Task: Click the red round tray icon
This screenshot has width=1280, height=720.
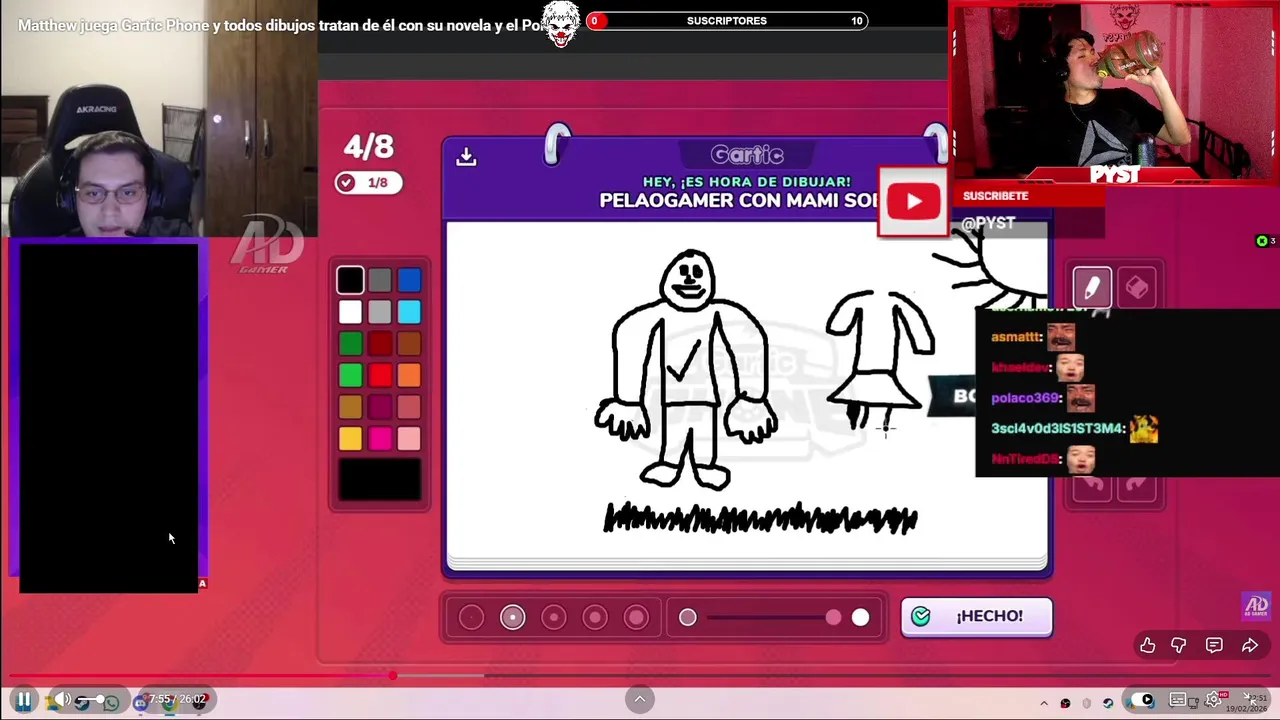Action: point(1065,703)
